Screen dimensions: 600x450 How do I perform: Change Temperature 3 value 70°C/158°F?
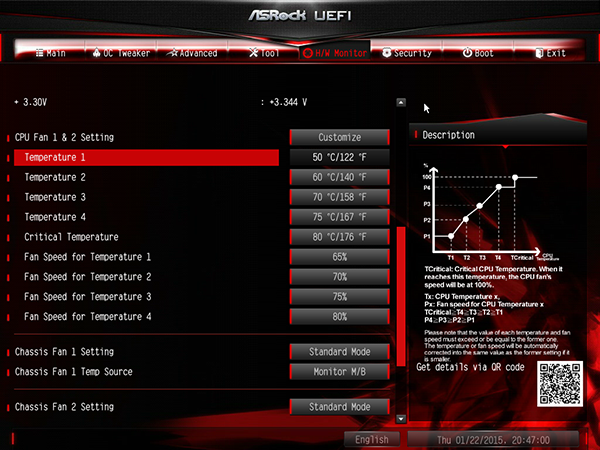click(339, 197)
